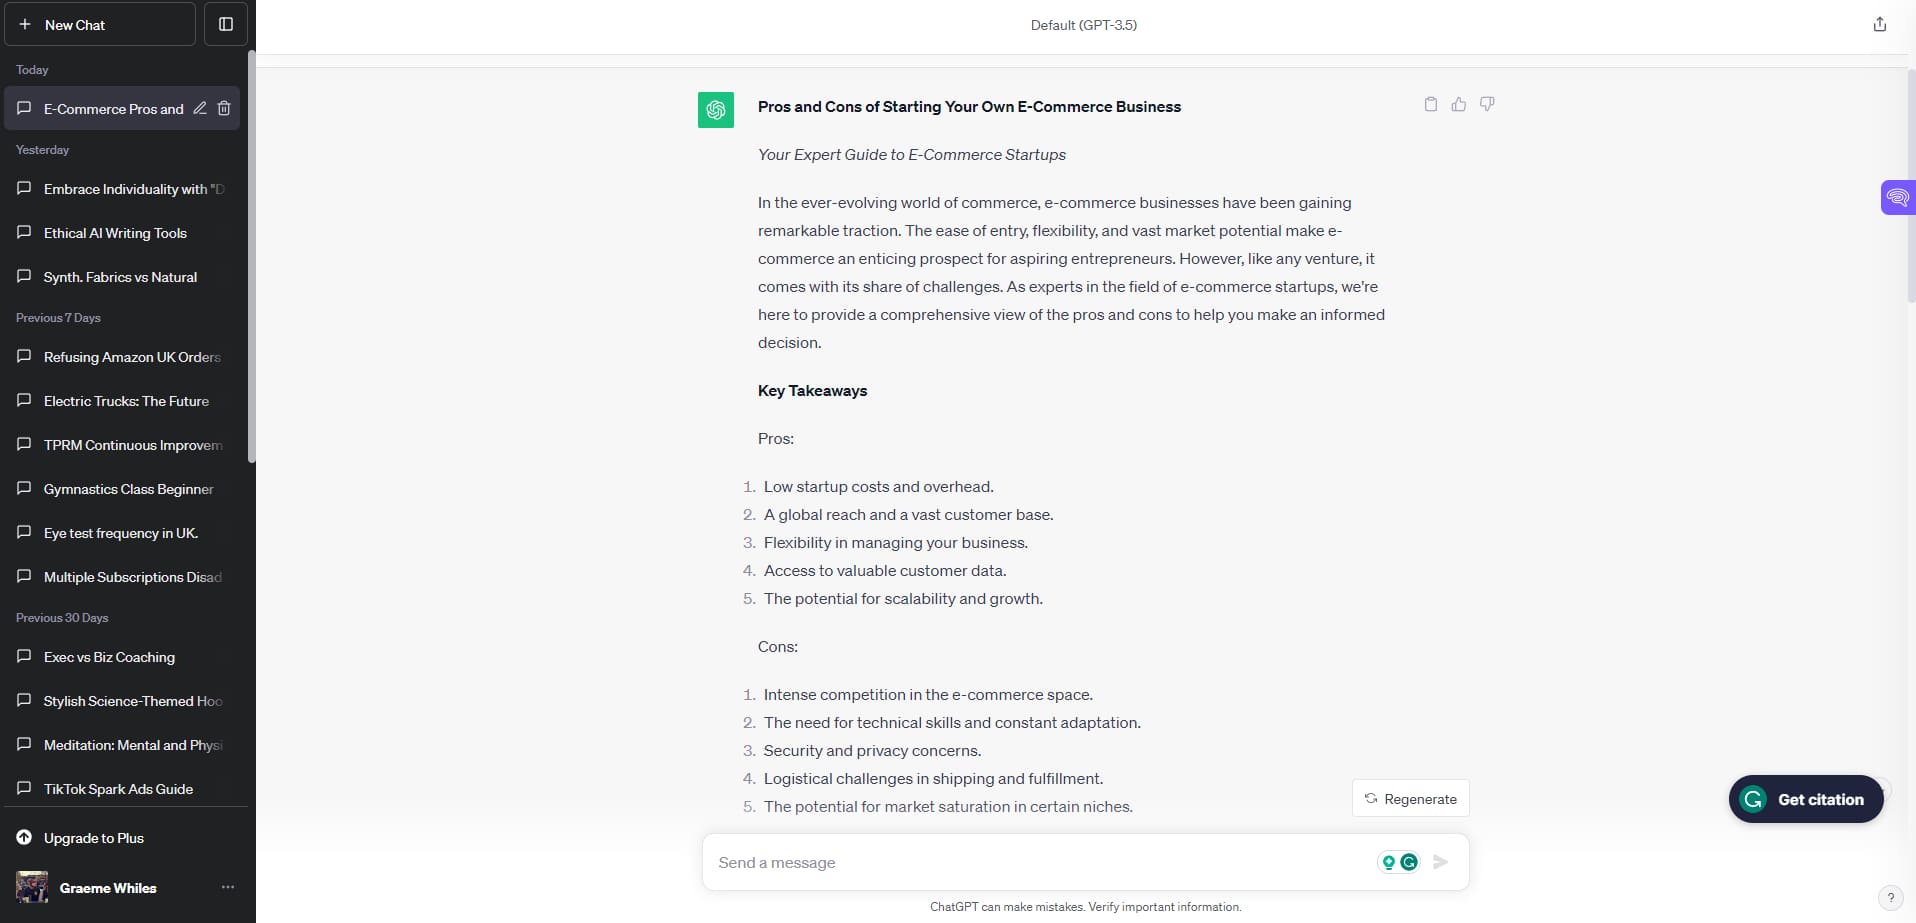Rate the response with thumbs down
Screen dimensions: 1916x923
coord(1487,104)
